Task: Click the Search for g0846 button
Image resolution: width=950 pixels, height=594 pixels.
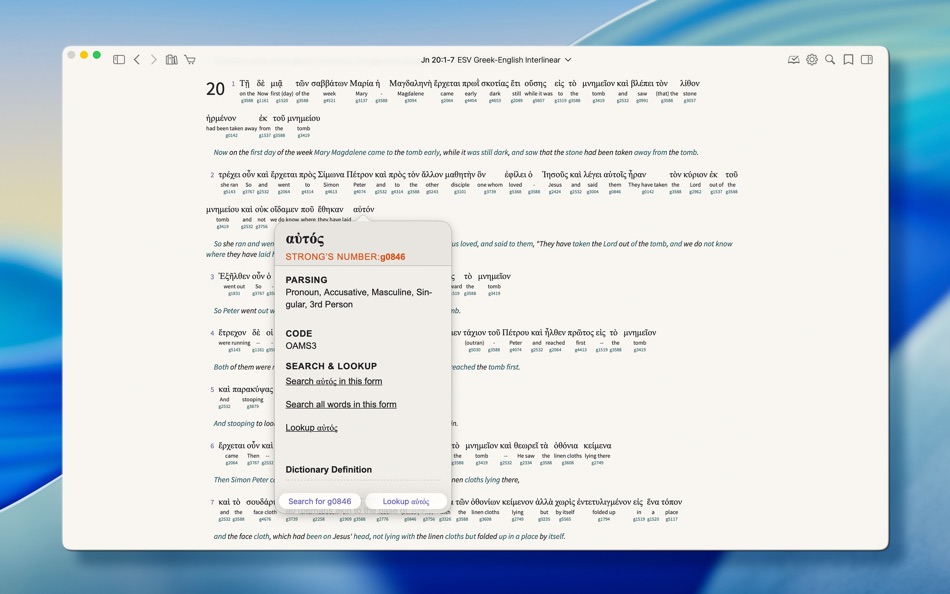Action: click(319, 501)
